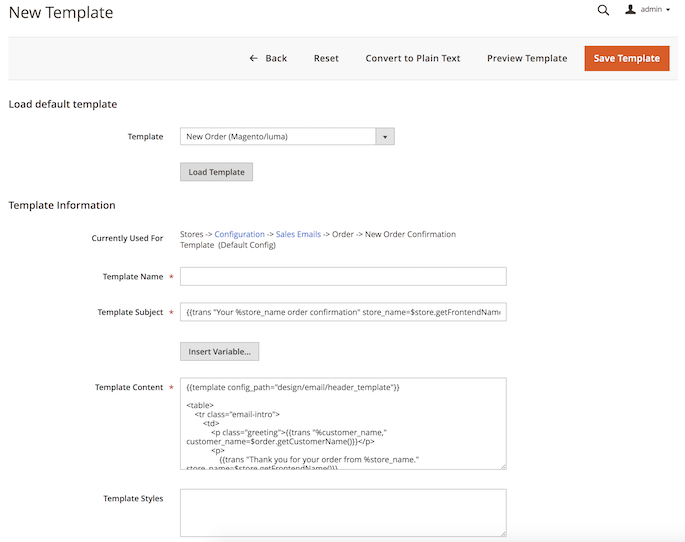Click the Insert Variable button
This screenshot has width=685, height=542.
tap(220, 351)
